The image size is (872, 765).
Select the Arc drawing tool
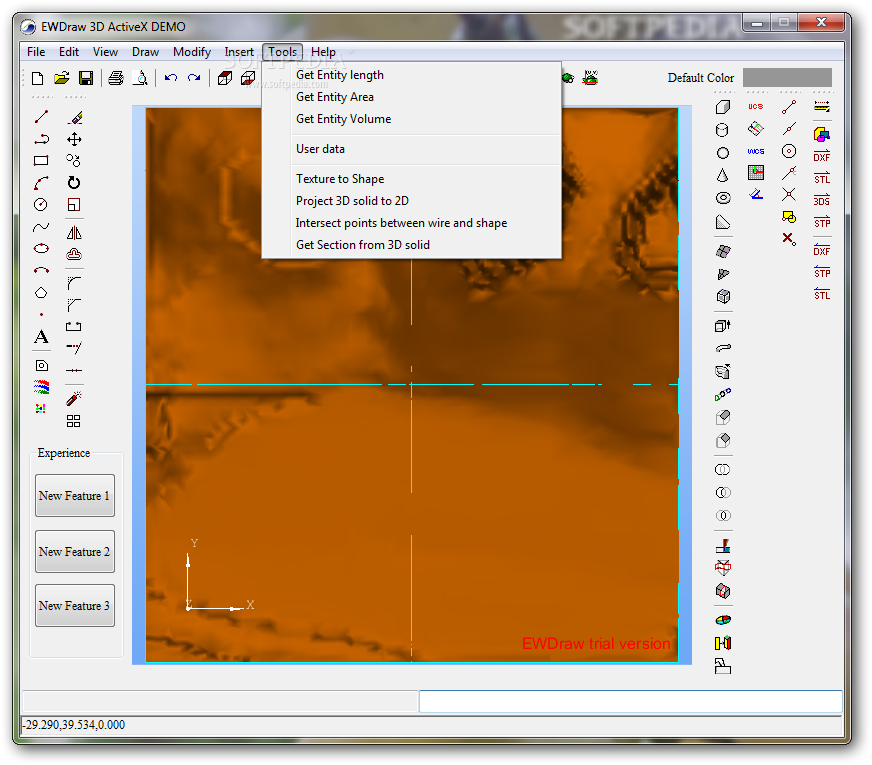pos(41,183)
